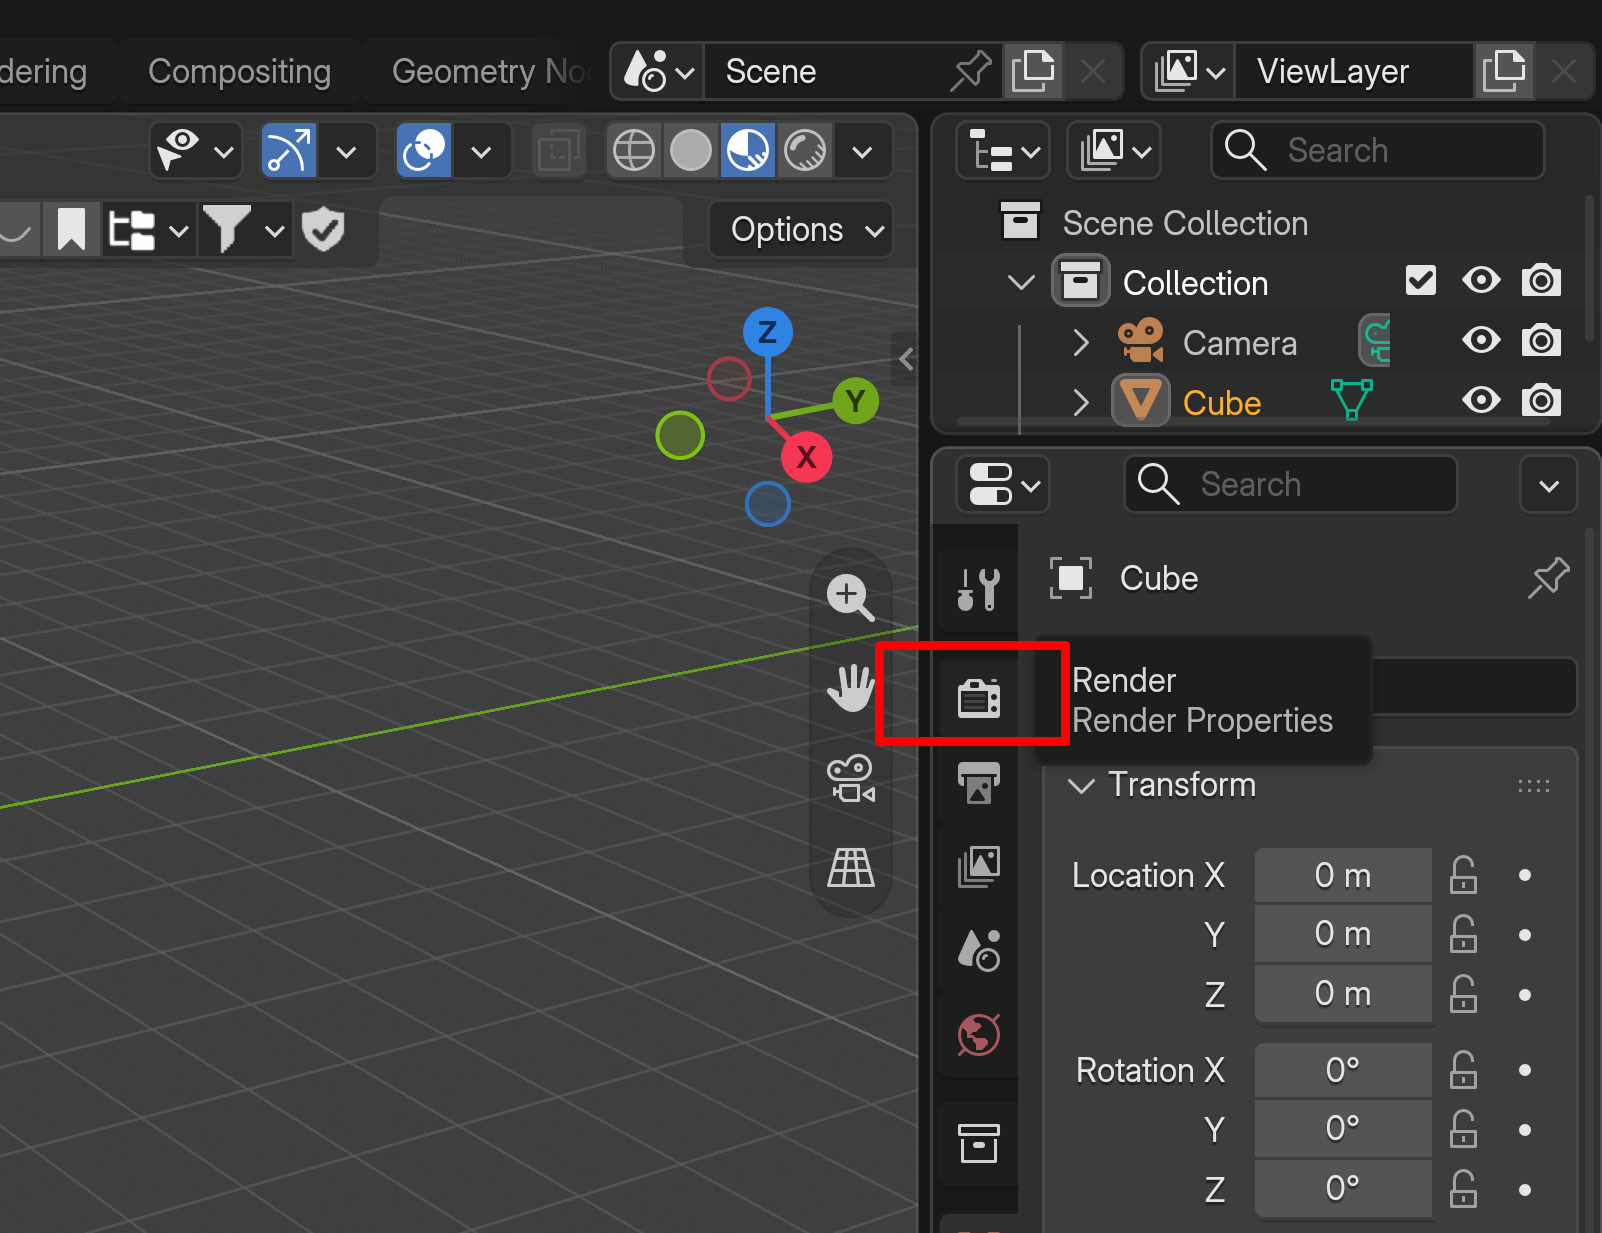
Task: Uncheck the Collection exclude checkbox
Action: [1421, 281]
